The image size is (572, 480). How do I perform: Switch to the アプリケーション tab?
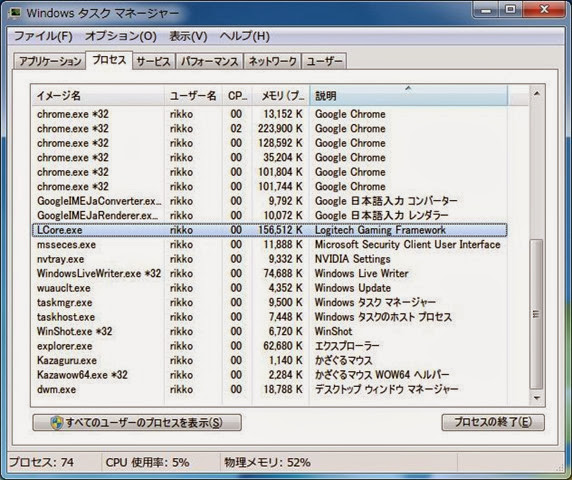coord(50,61)
